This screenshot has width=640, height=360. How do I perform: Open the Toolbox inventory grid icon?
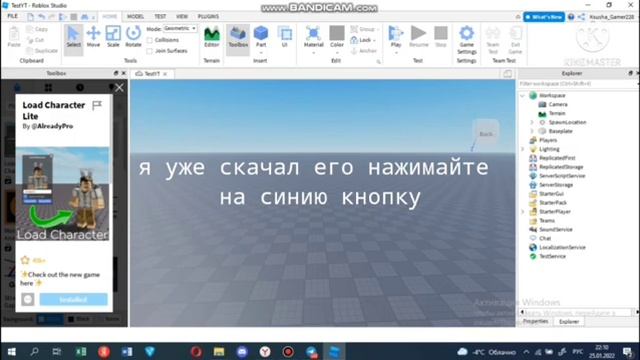coord(48,87)
